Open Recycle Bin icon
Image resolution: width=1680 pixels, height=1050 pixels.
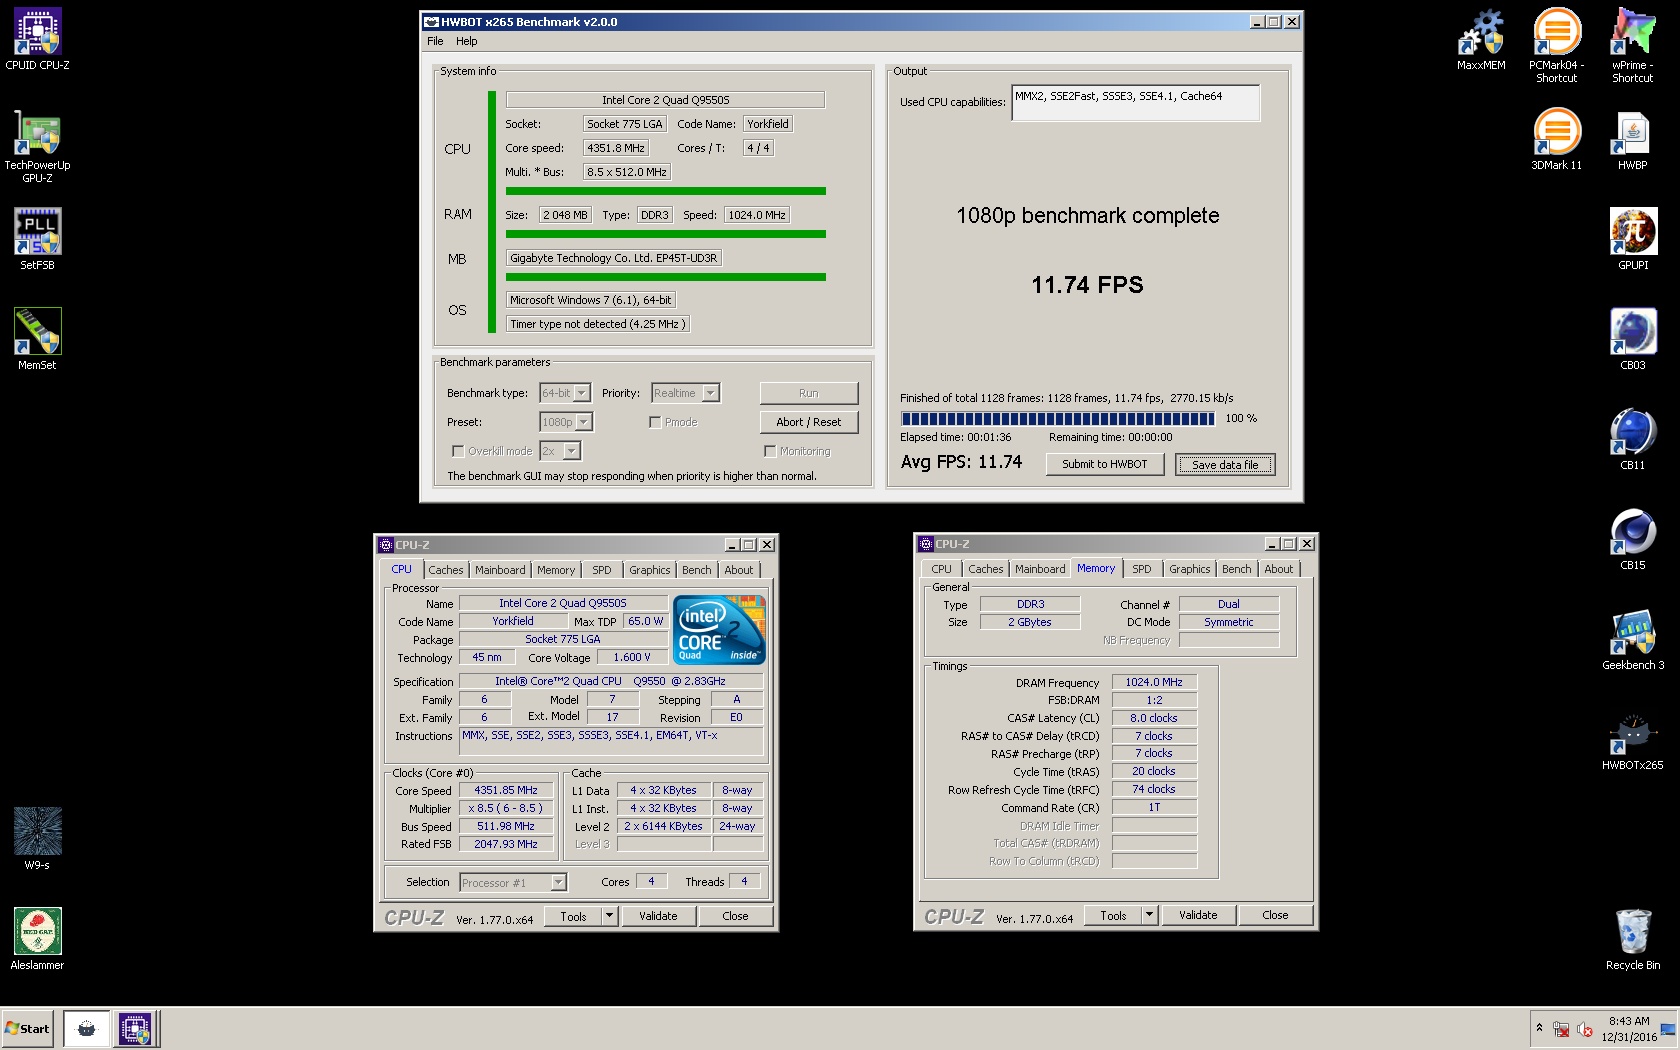click(1633, 939)
